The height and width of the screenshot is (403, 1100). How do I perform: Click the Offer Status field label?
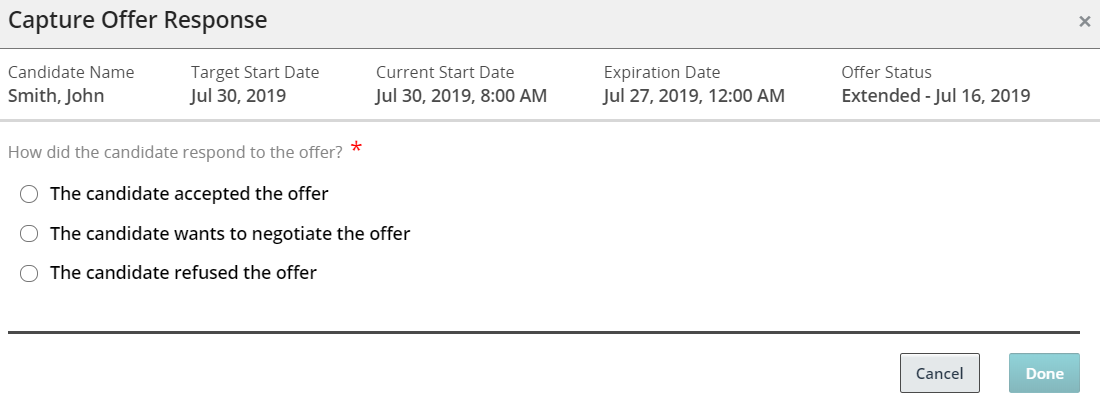886,72
